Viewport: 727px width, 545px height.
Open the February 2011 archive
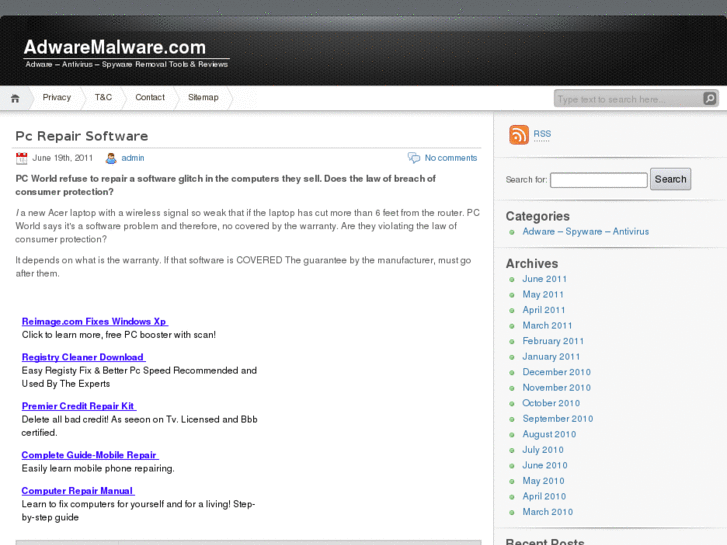553,341
